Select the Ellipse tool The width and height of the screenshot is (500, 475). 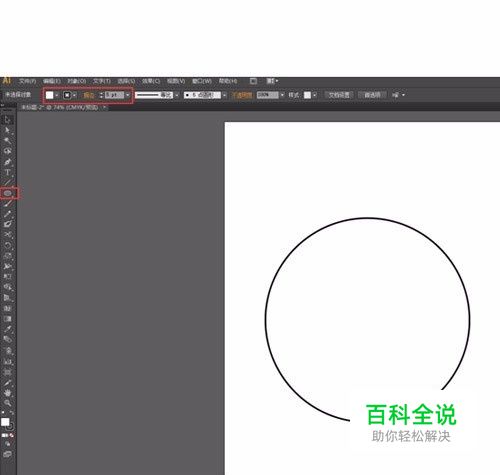(x=7, y=193)
